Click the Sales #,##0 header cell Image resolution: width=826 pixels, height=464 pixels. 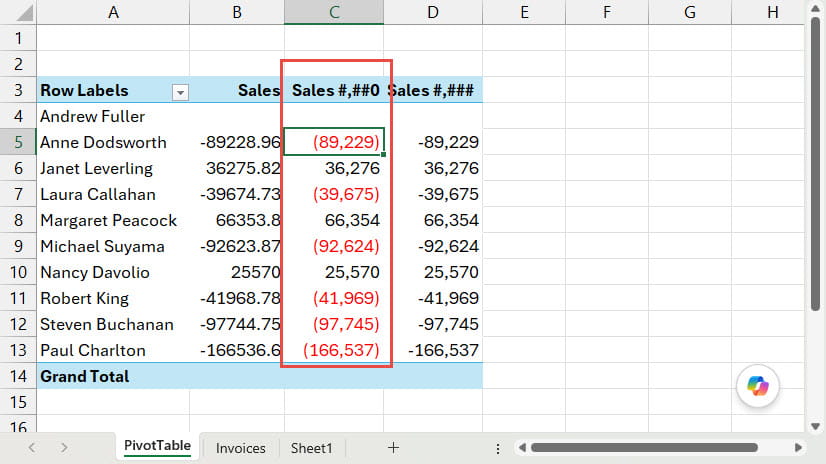tap(334, 90)
